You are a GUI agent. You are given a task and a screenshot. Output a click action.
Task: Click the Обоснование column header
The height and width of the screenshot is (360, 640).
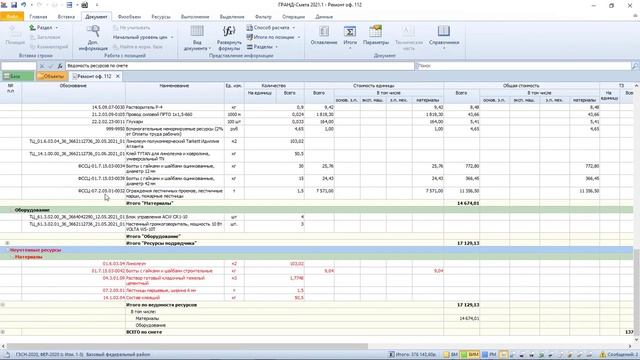pyautogui.click(x=73, y=86)
